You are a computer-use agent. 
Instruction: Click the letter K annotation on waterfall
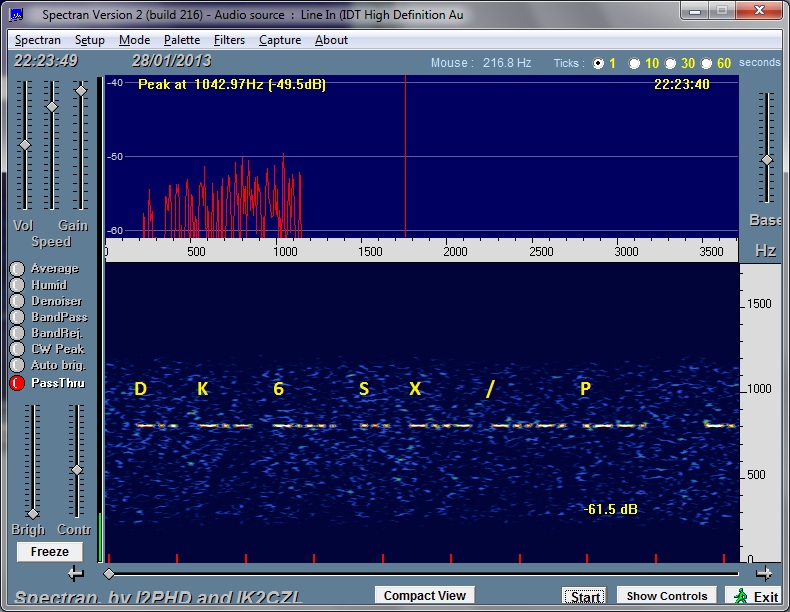click(203, 389)
